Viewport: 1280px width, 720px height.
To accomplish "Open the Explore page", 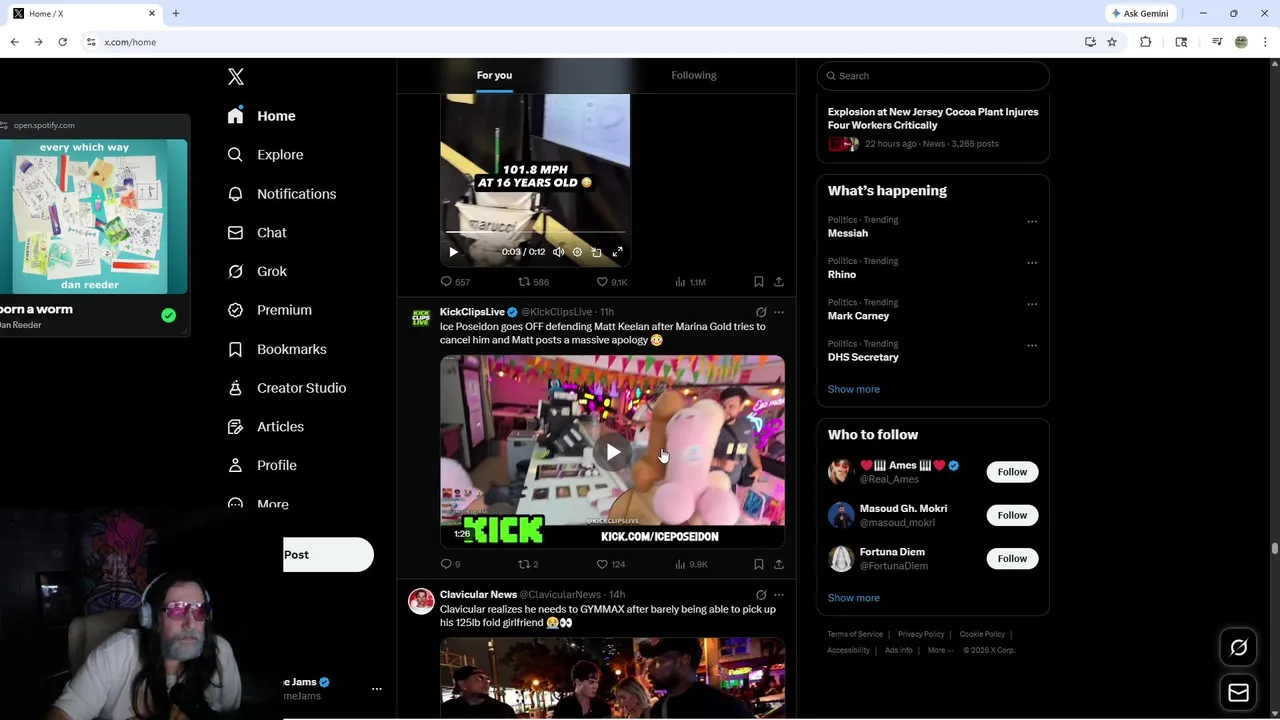I will (x=265, y=155).
